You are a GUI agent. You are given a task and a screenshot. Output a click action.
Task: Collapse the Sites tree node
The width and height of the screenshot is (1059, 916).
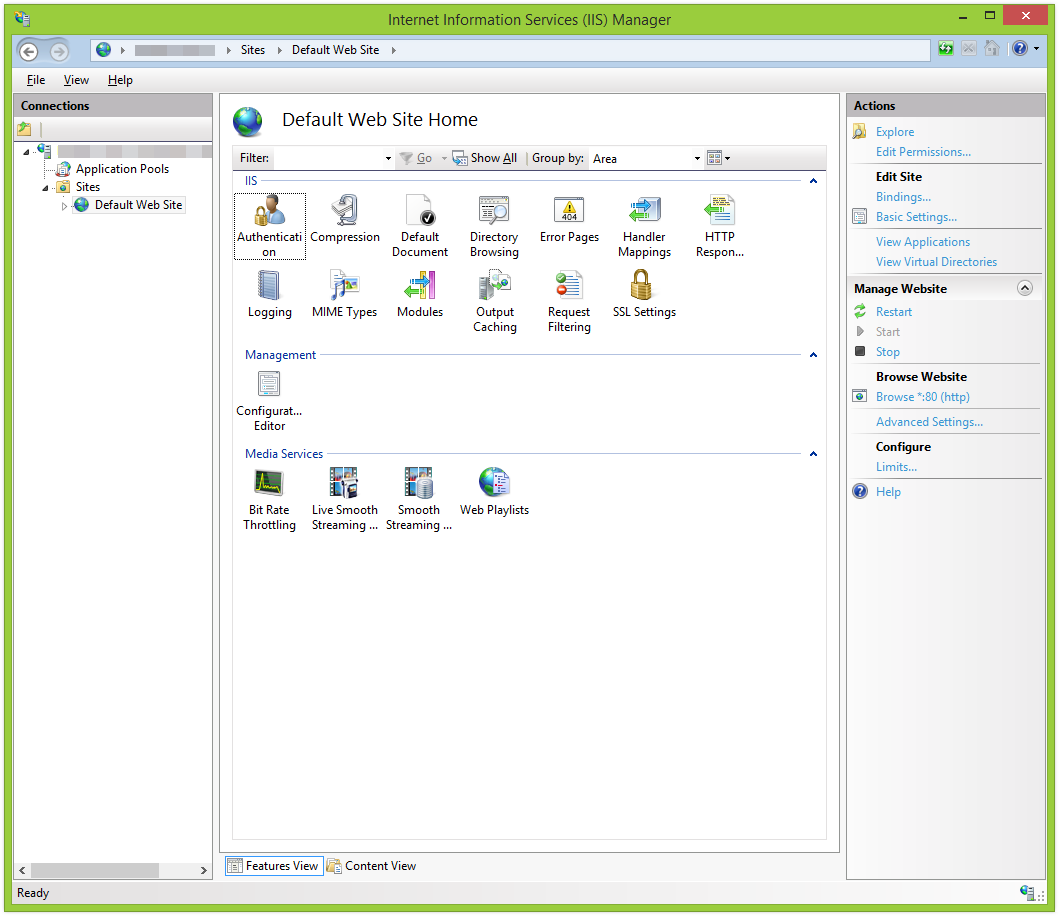[45, 188]
